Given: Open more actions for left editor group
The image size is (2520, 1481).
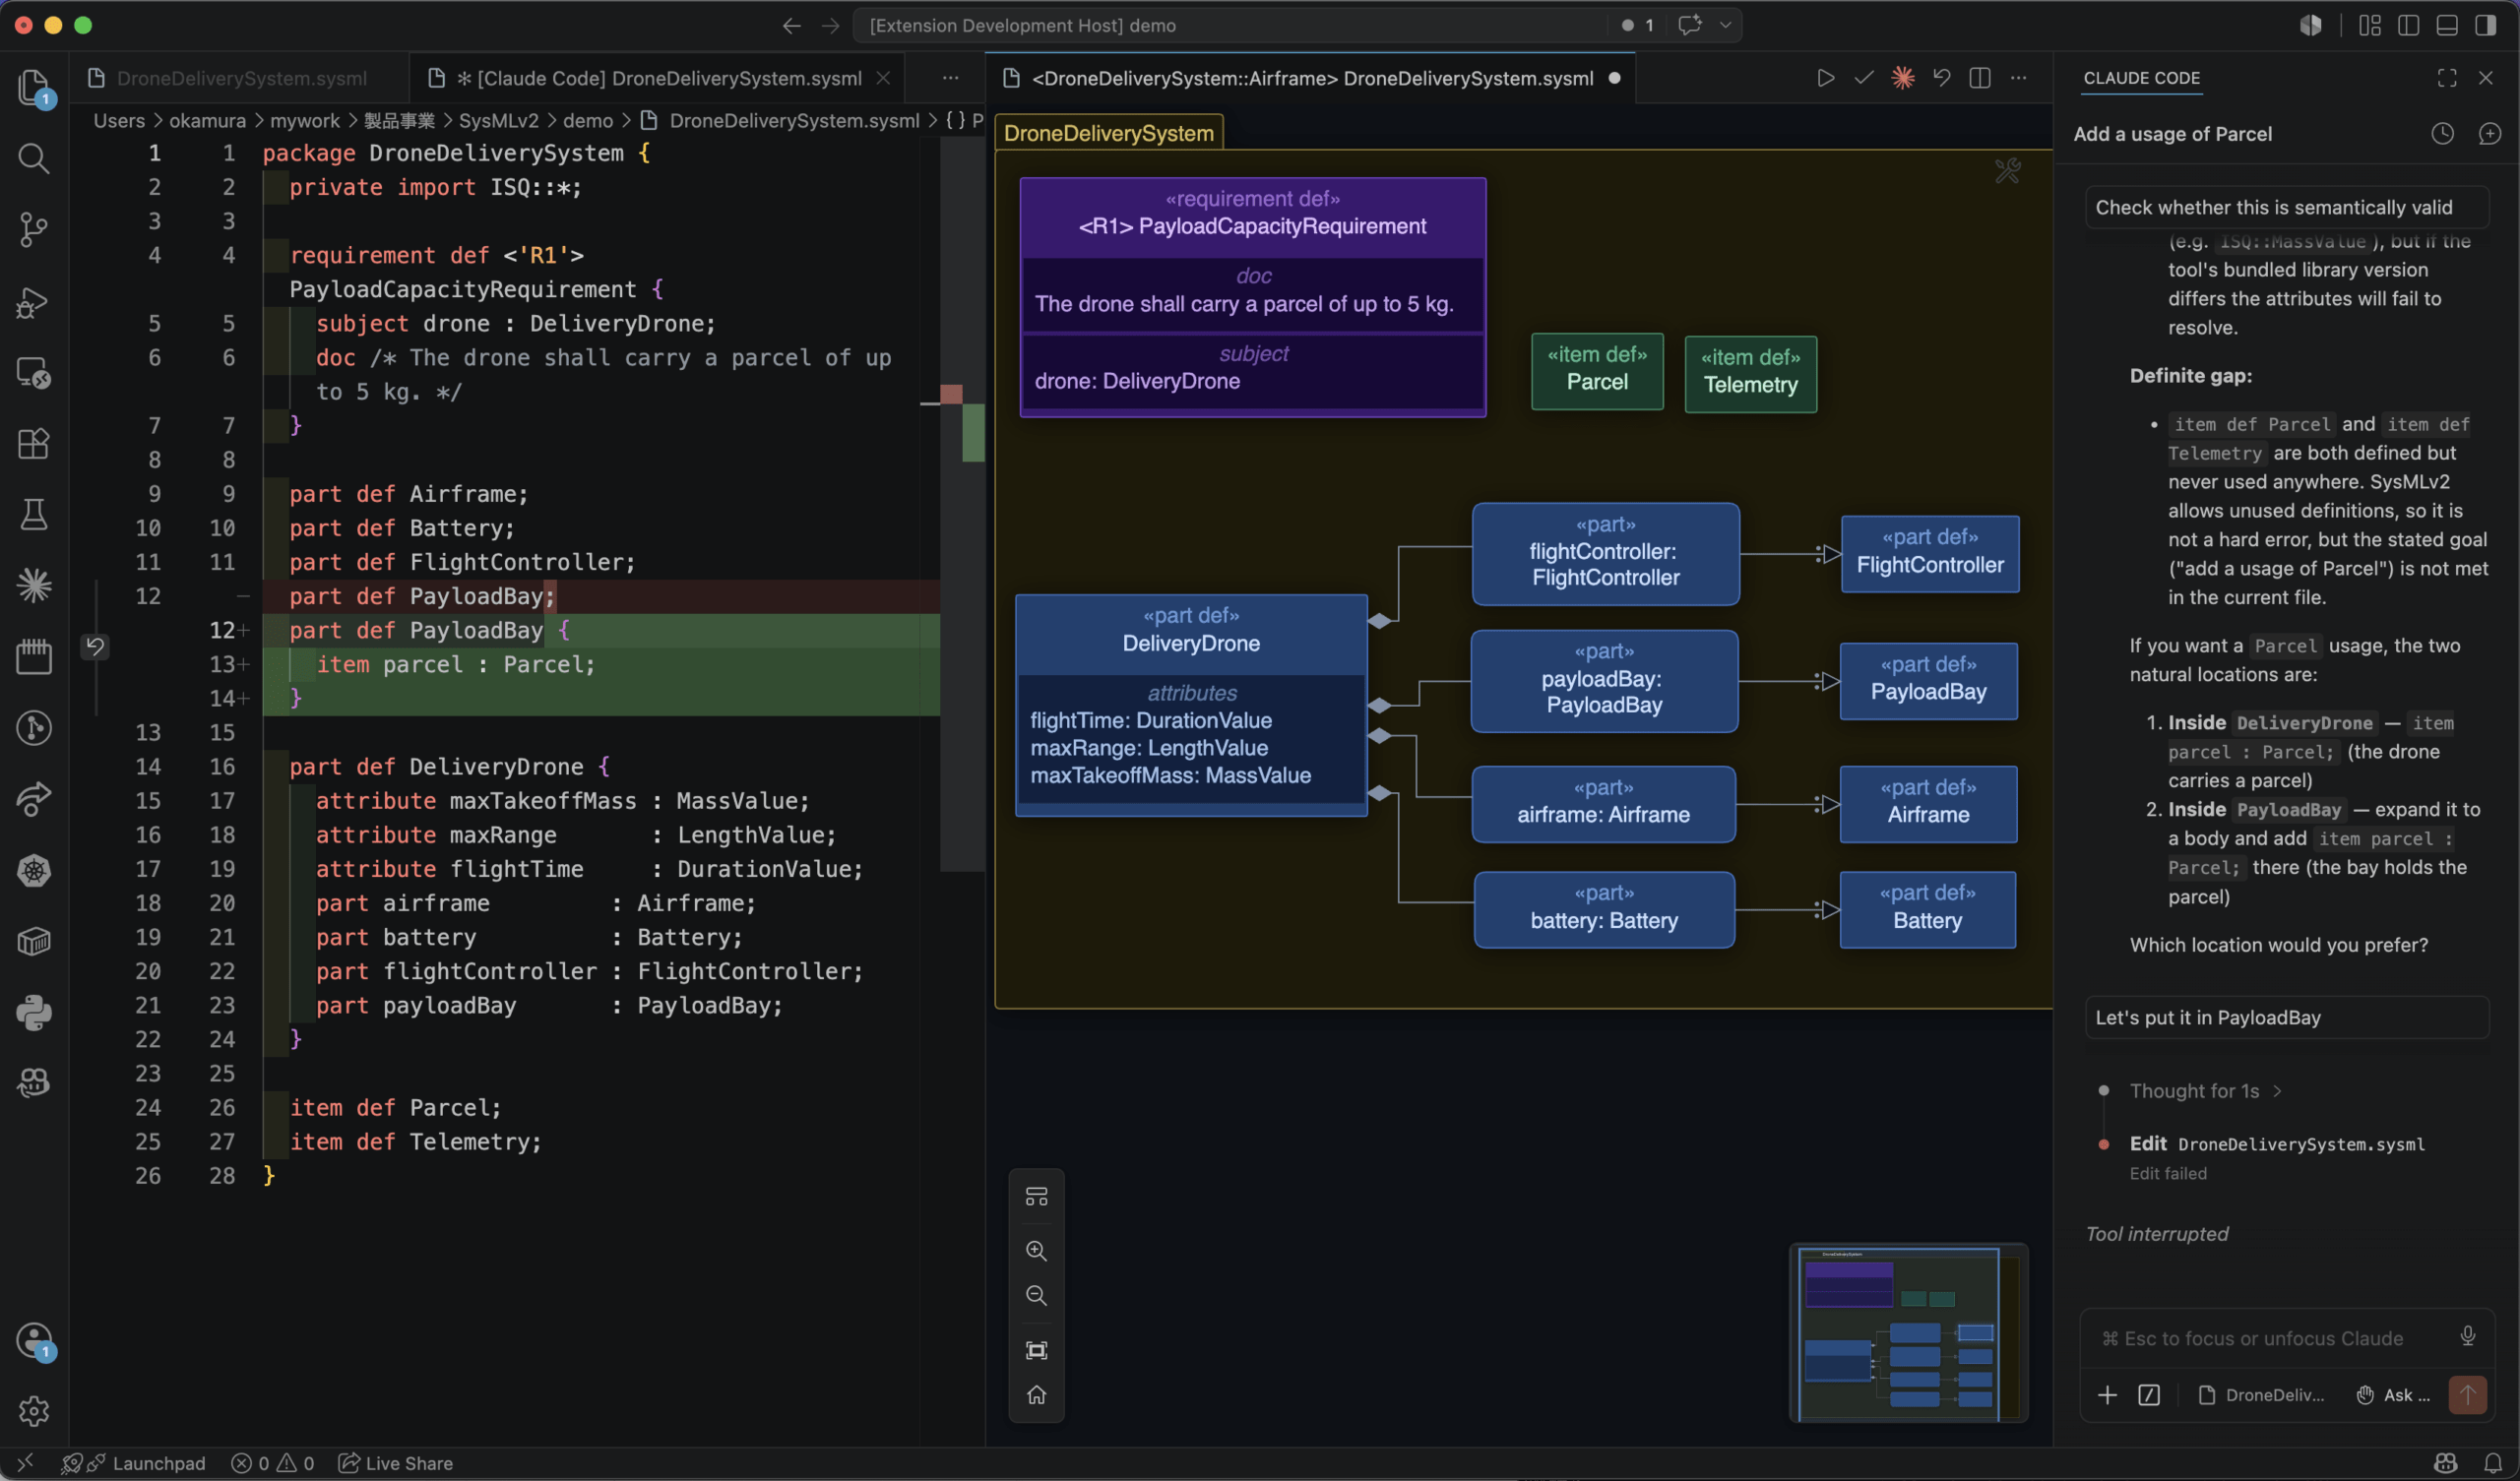Looking at the screenshot, I should 950,78.
